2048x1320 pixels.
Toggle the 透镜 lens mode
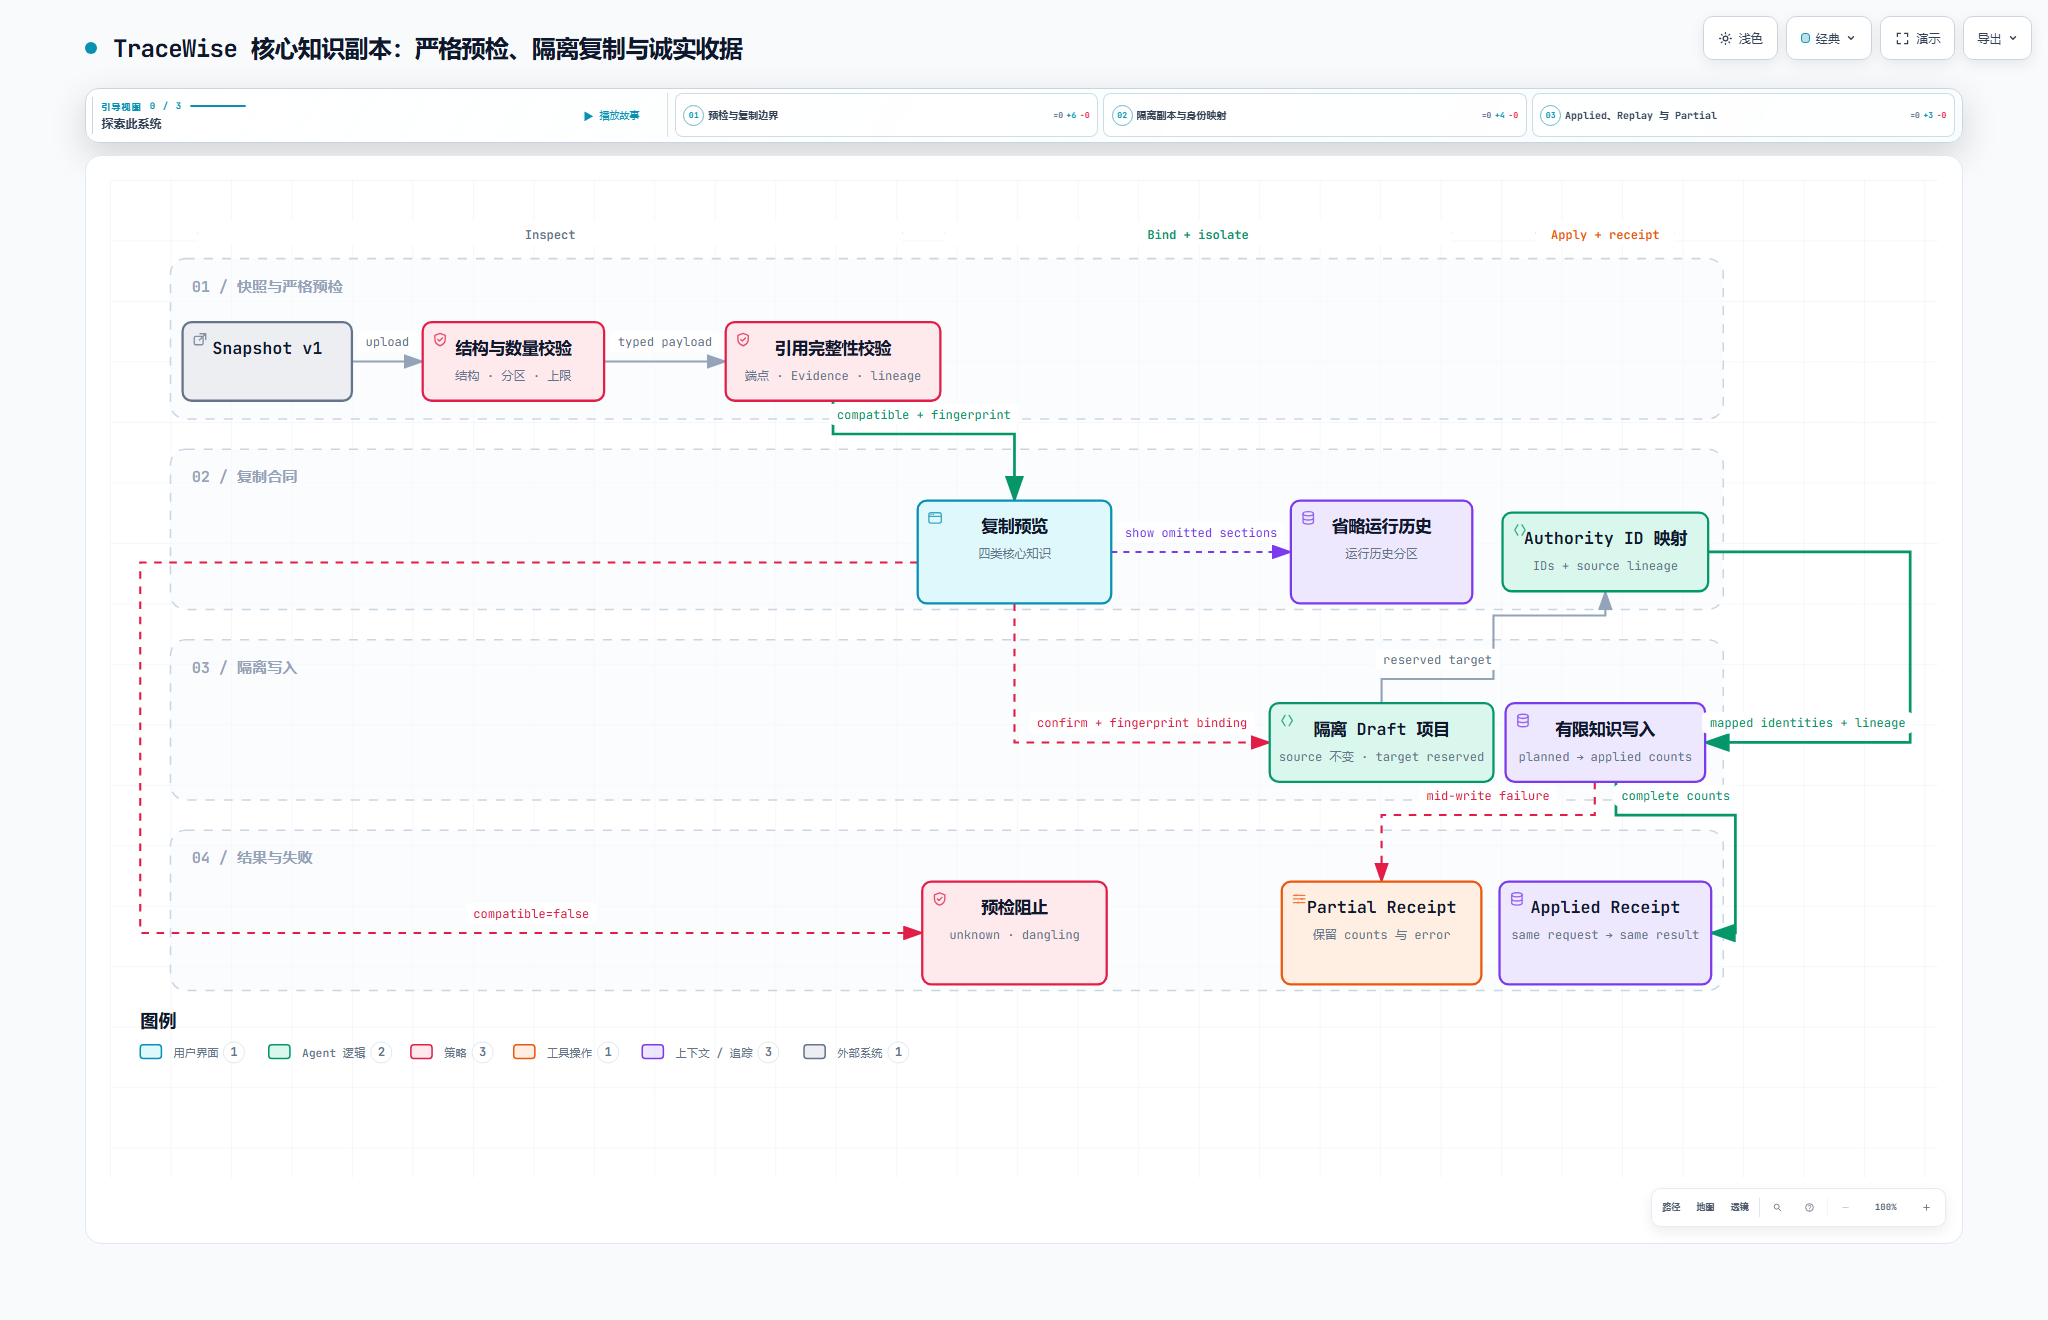click(x=1740, y=1207)
